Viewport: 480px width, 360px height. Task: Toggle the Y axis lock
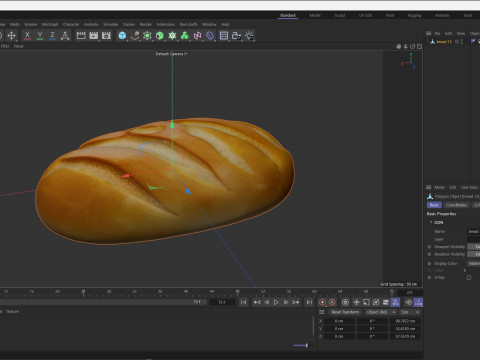coord(40,36)
